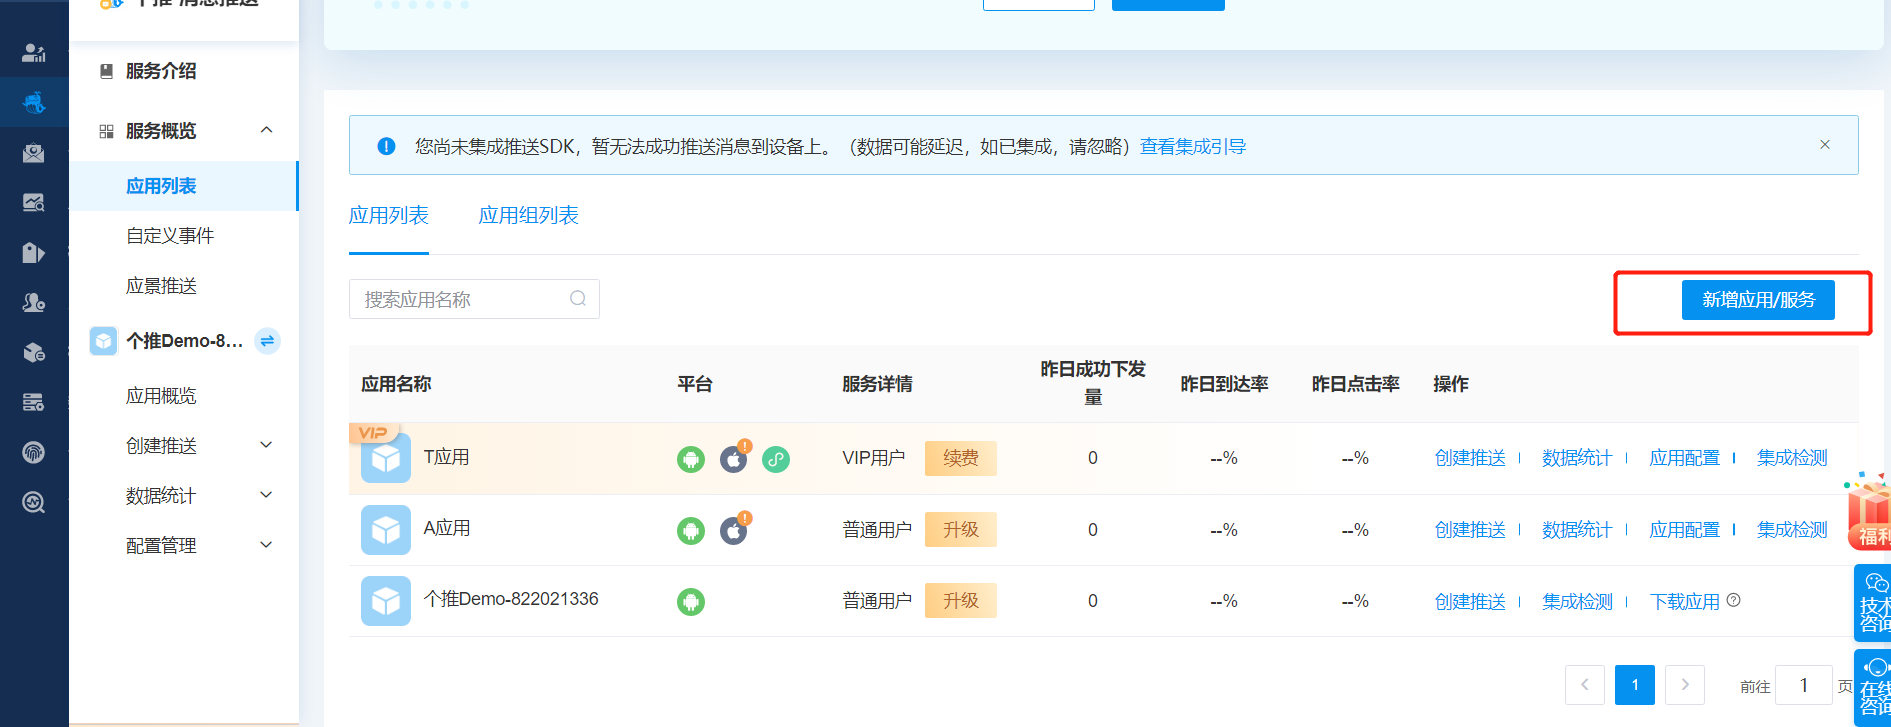Image resolution: width=1891 pixels, height=727 pixels.
Task: Open the image search icon in dark sidebar
Action: click(34, 203)
